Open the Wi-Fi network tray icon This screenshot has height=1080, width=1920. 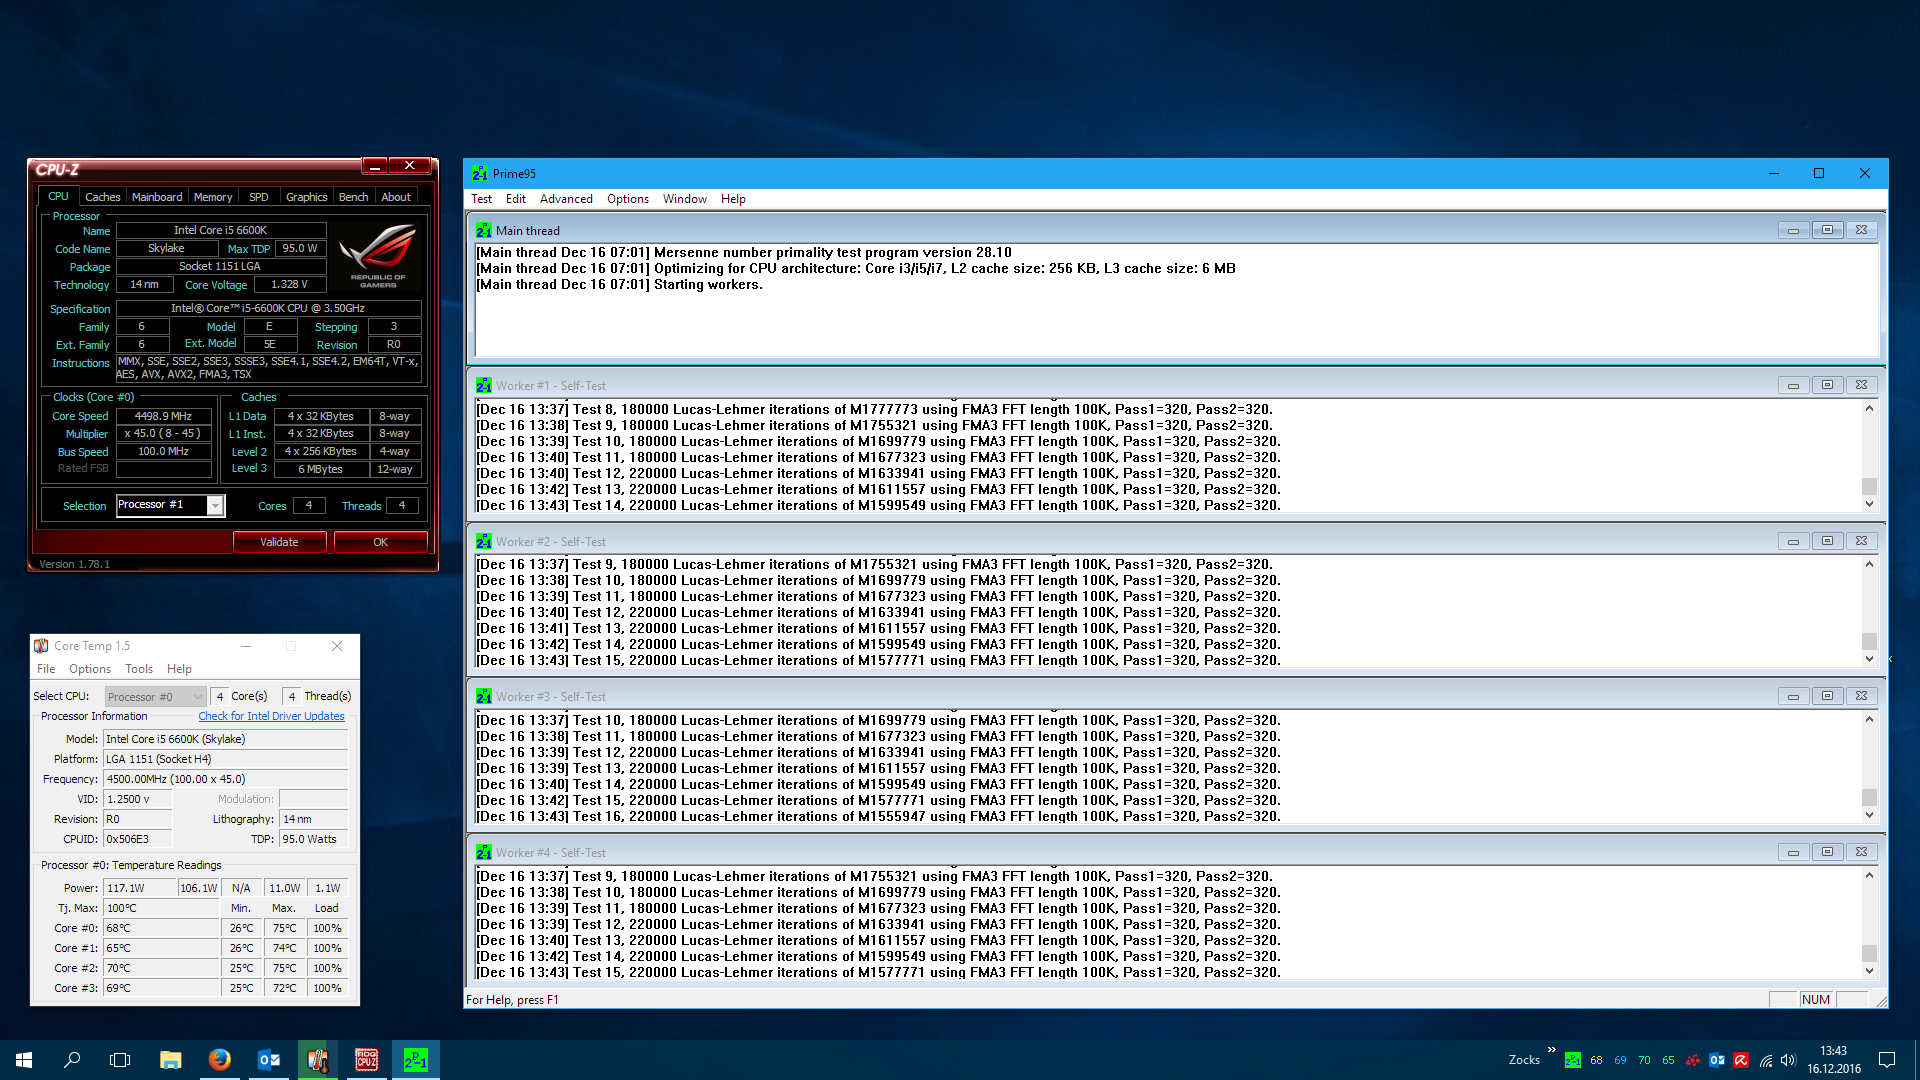pyautogui.click(x=1766, y=1060)
